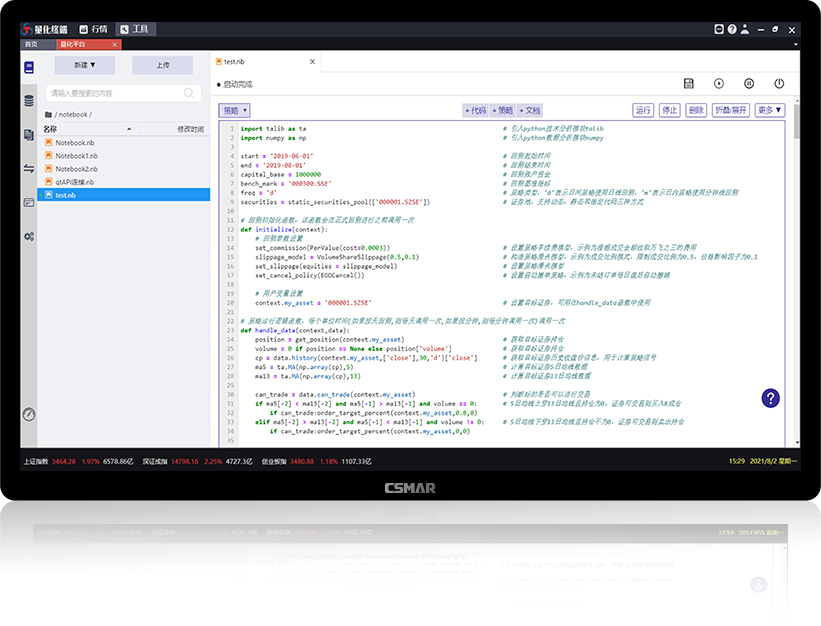Switch to the 首页 tab

coord(30,44)
